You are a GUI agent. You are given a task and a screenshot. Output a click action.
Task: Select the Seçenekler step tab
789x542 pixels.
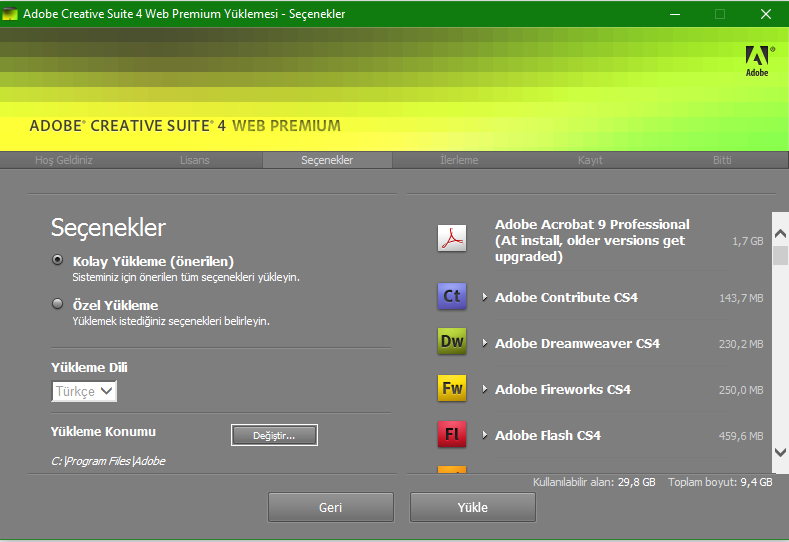[x=327, y=160]
